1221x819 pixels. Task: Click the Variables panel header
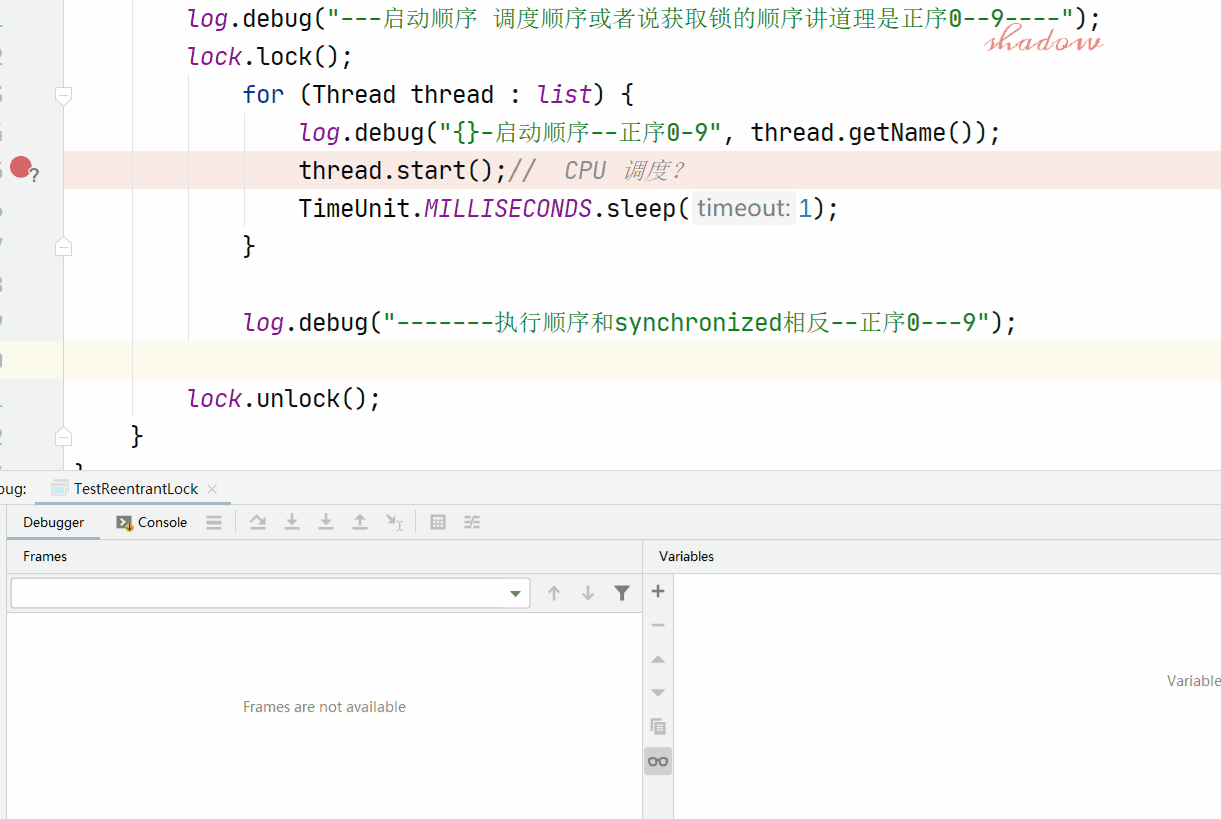(x=686, y=556)
